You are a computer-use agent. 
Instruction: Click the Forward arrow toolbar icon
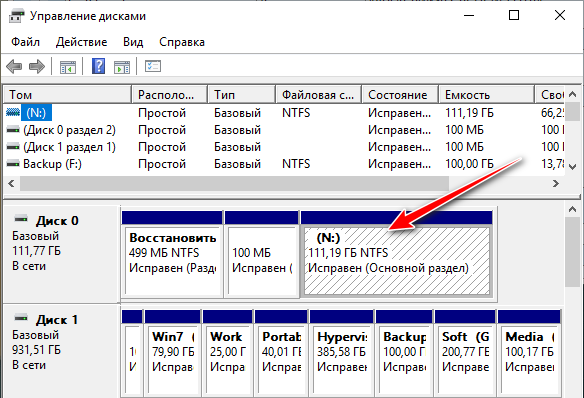37,67
